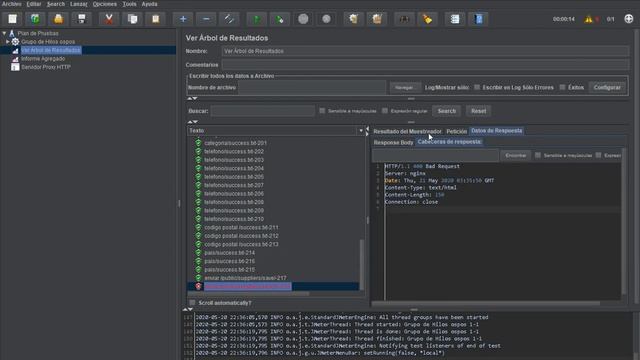Open the Ayuda menu
640x360 pixels.
pos(149,4)
